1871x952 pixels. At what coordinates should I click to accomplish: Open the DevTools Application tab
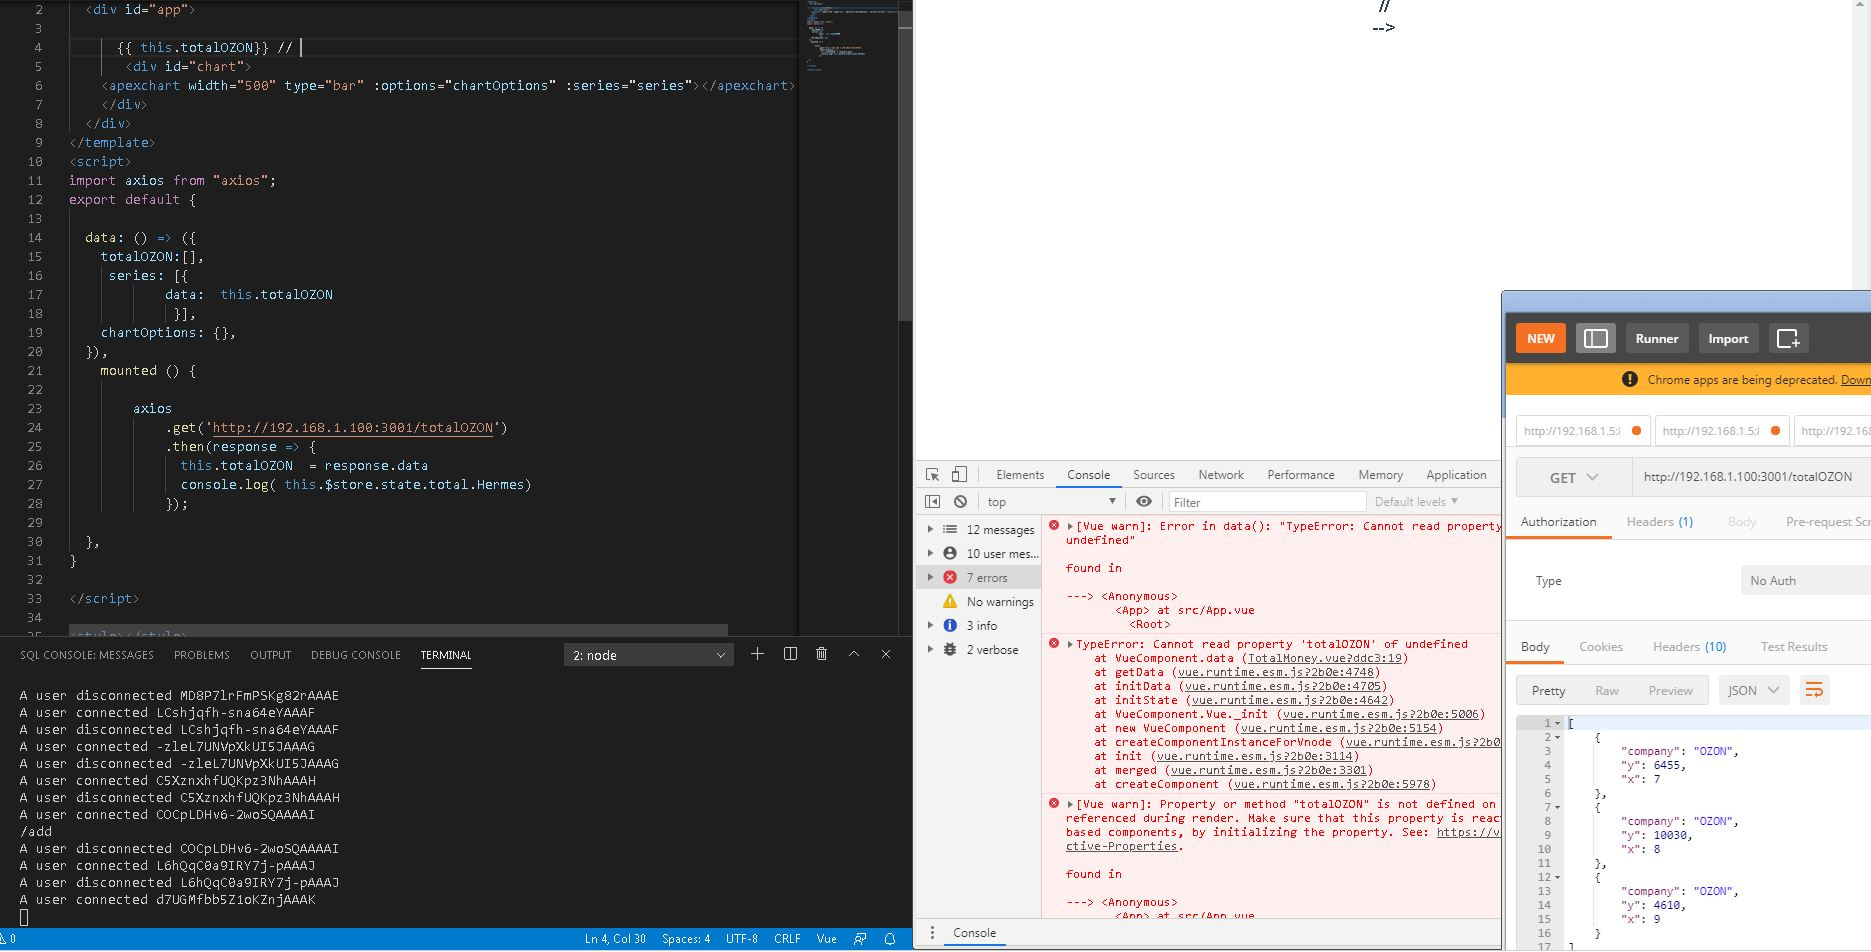1456,475
